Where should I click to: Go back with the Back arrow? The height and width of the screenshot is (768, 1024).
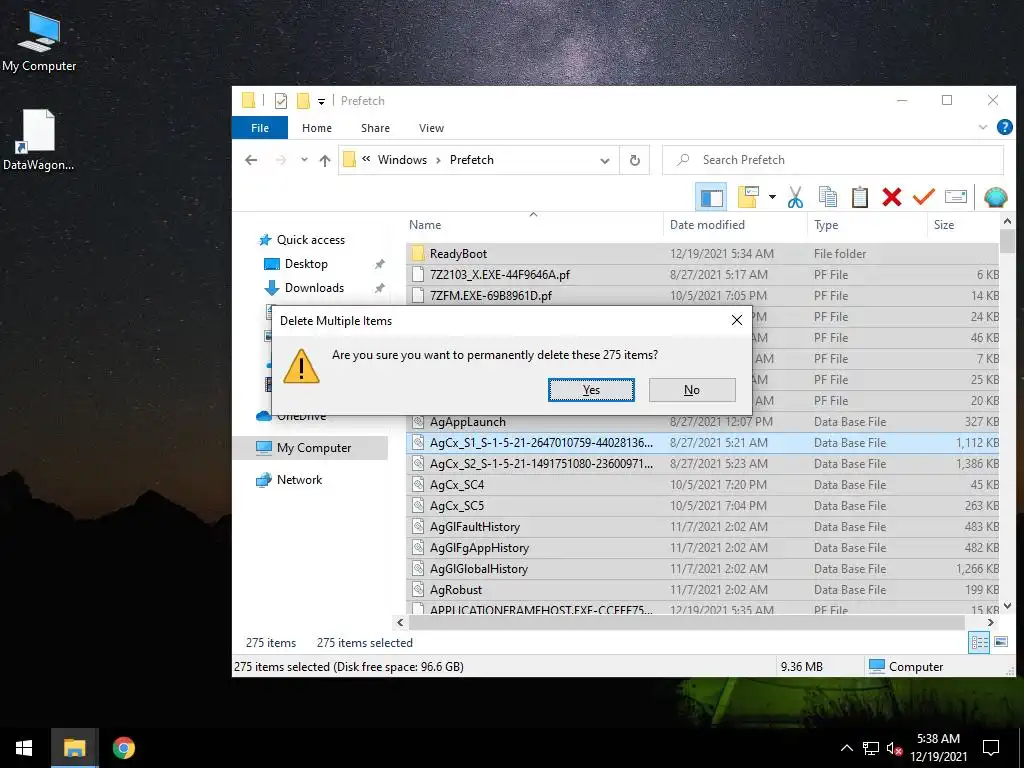point(251,160)
